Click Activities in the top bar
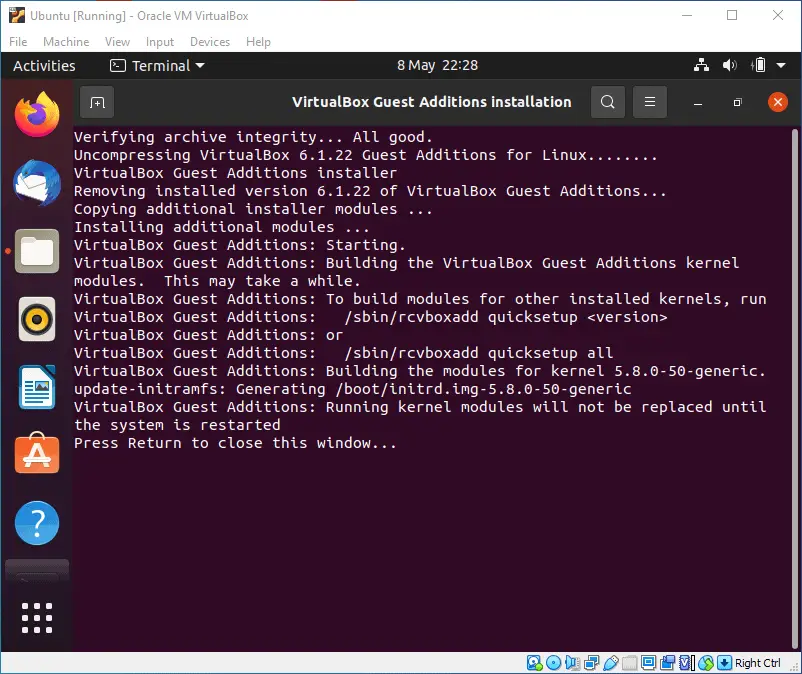The image size is (802, 674). coord(44,65)
